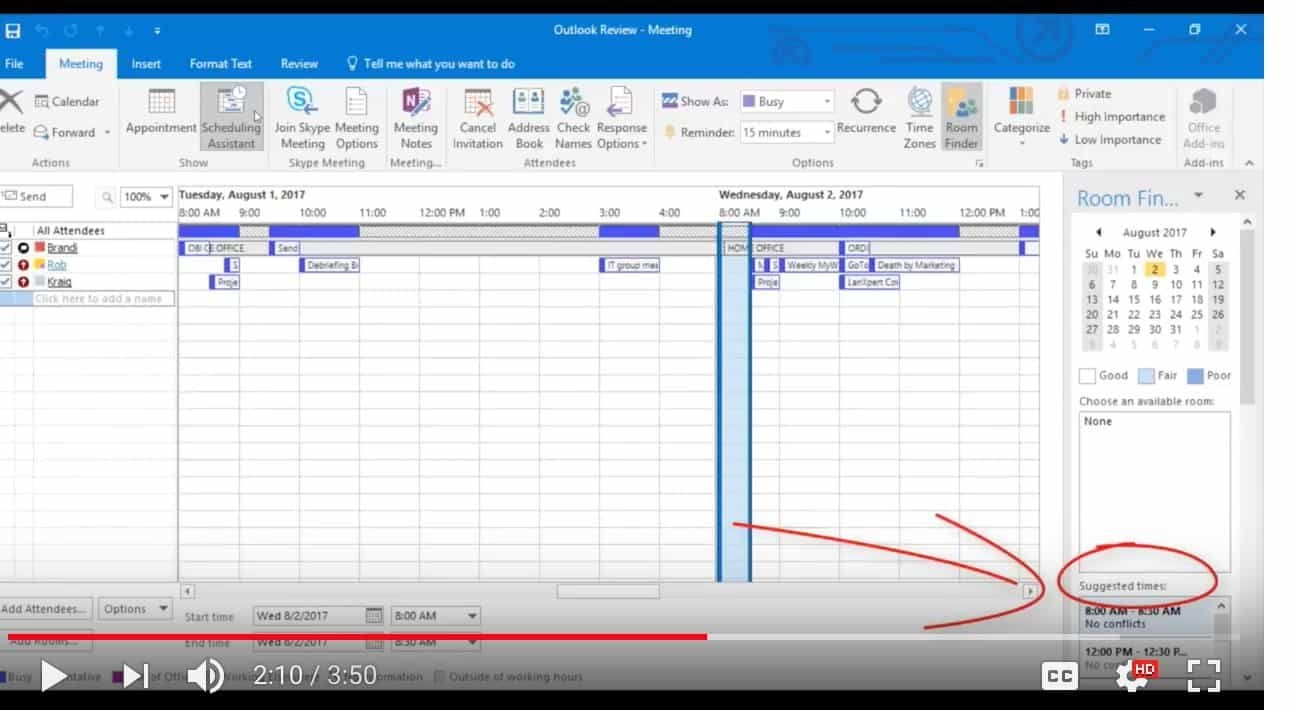Go to next month in Room Finder calendar

pyautogui.click(x=1213, y=232)
